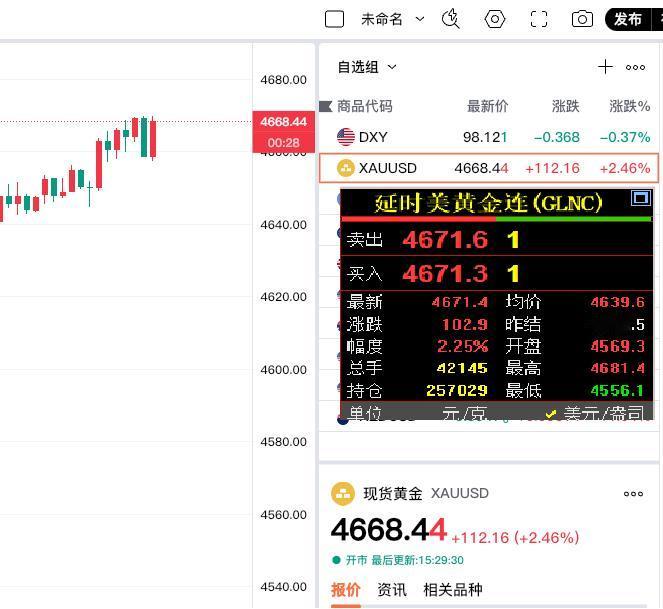The image size is (663, 609).
Task: Take a chart snapshot with camera icon
Action: click(582, 19)
